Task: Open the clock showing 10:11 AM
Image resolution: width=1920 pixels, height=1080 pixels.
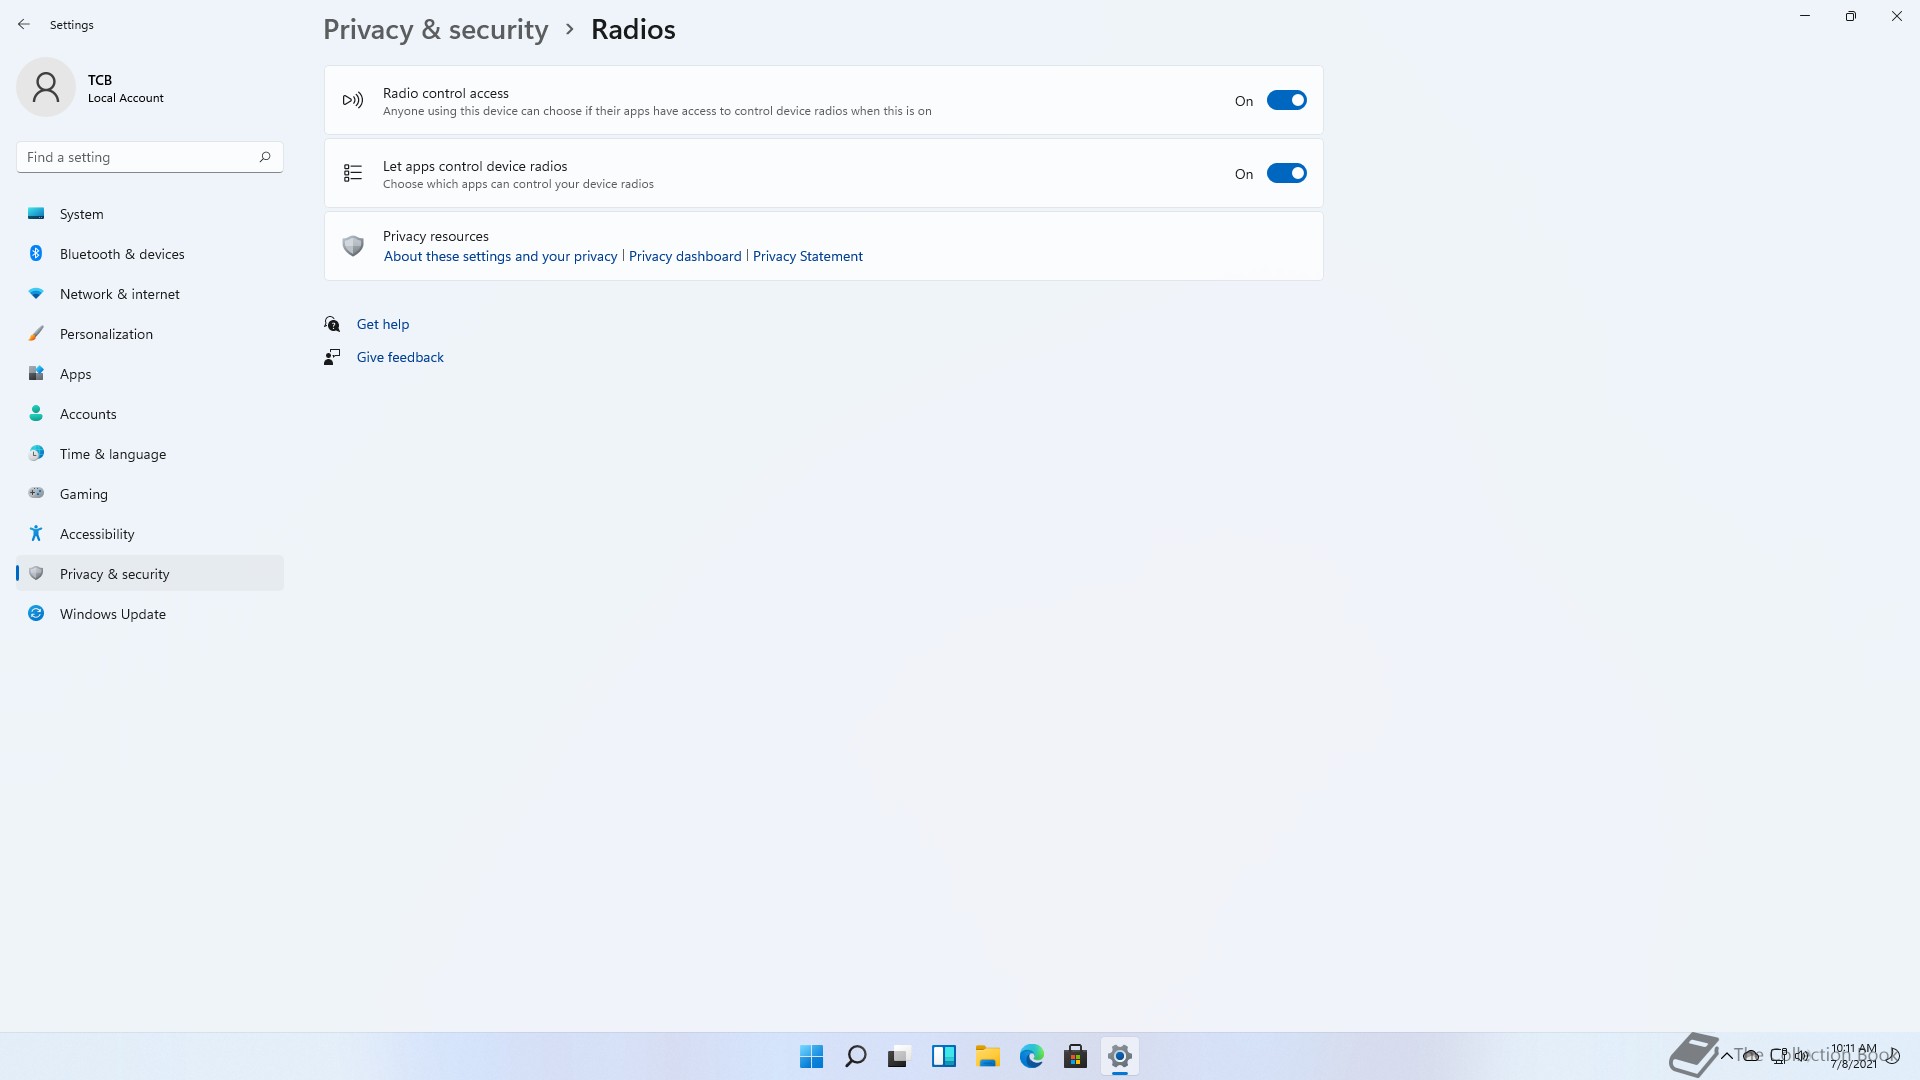Action: pyautogui.click(x=1854, y=1056)
